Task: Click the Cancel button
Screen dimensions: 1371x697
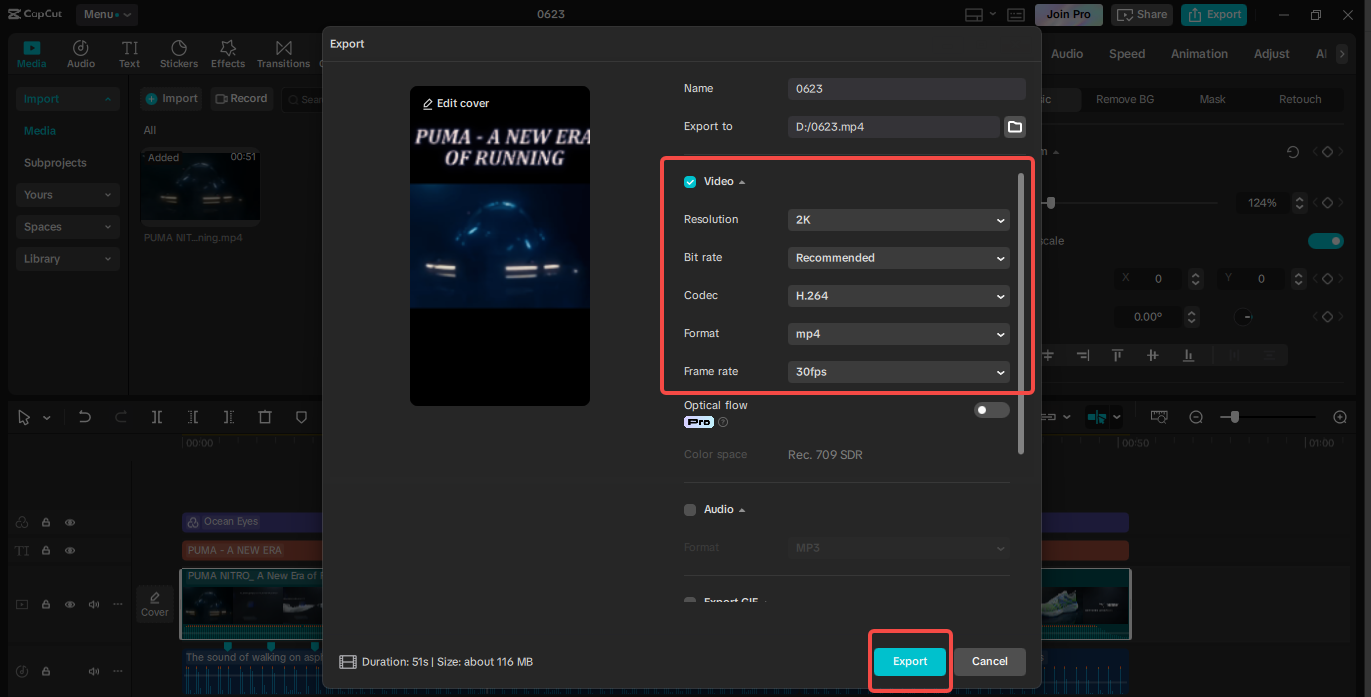Action: pos(990,662)
